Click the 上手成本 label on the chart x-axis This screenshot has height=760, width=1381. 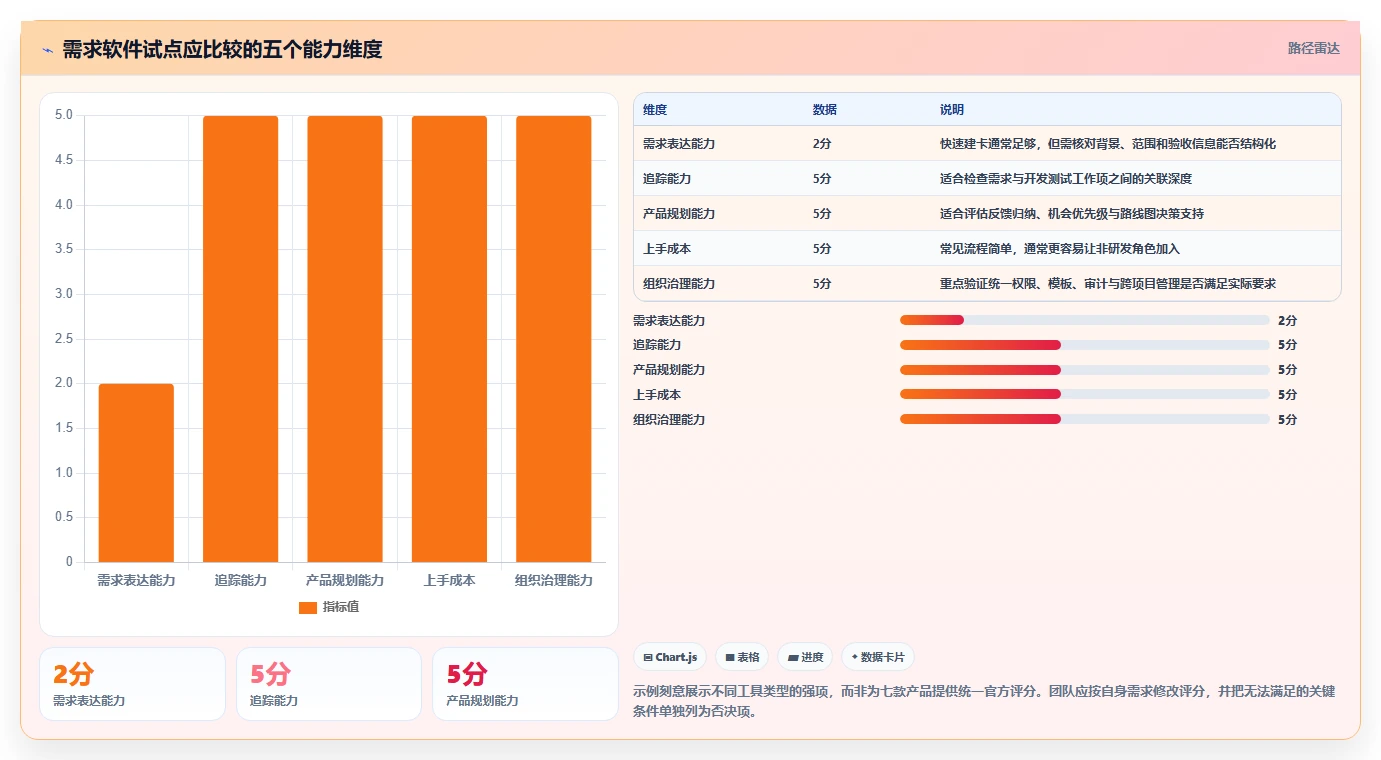point(449,581)
